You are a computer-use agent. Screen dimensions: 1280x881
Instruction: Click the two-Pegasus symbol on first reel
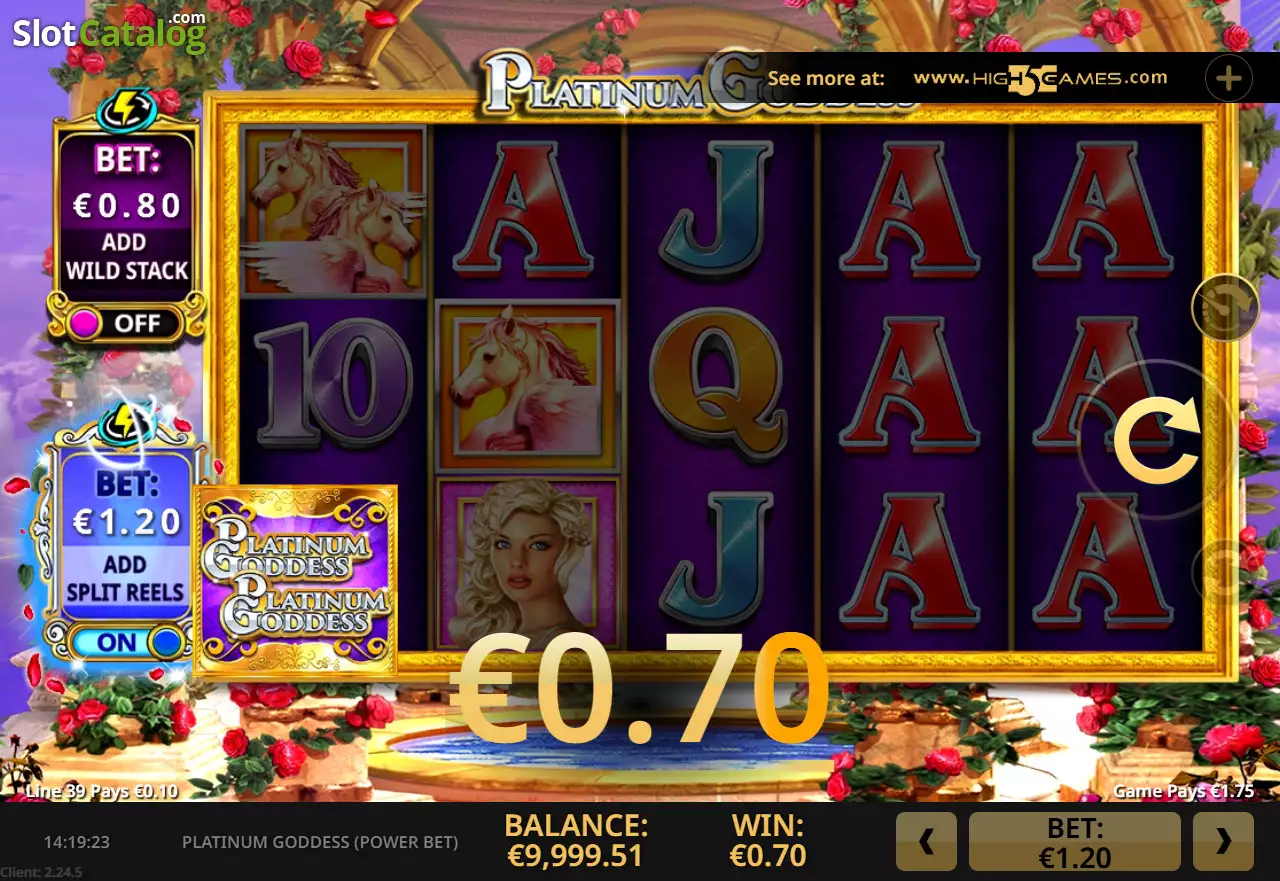pyautogui.click(x=334, y=211)
